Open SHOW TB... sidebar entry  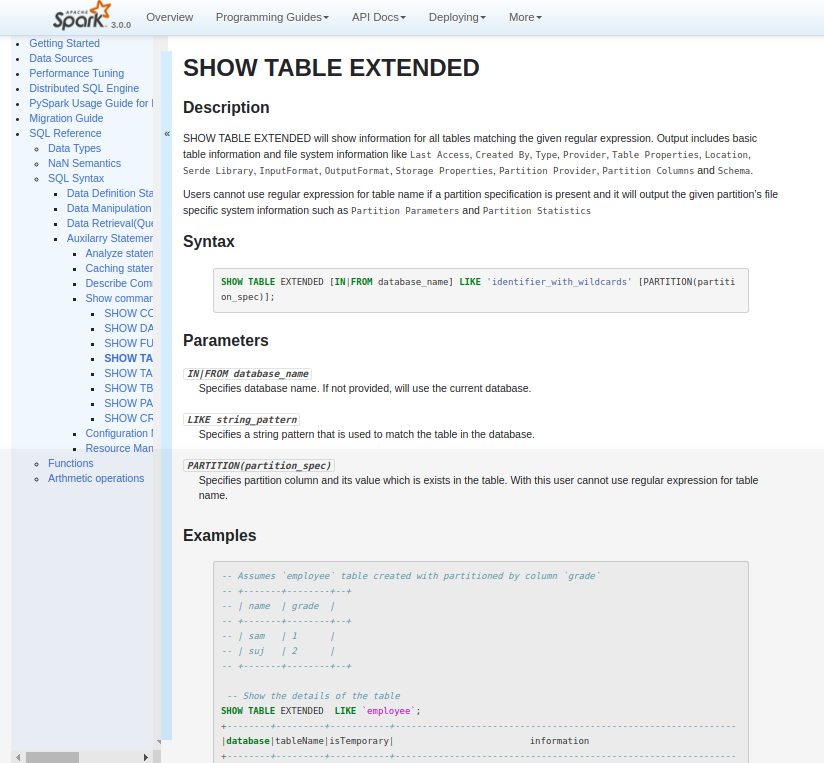[129, 388]
